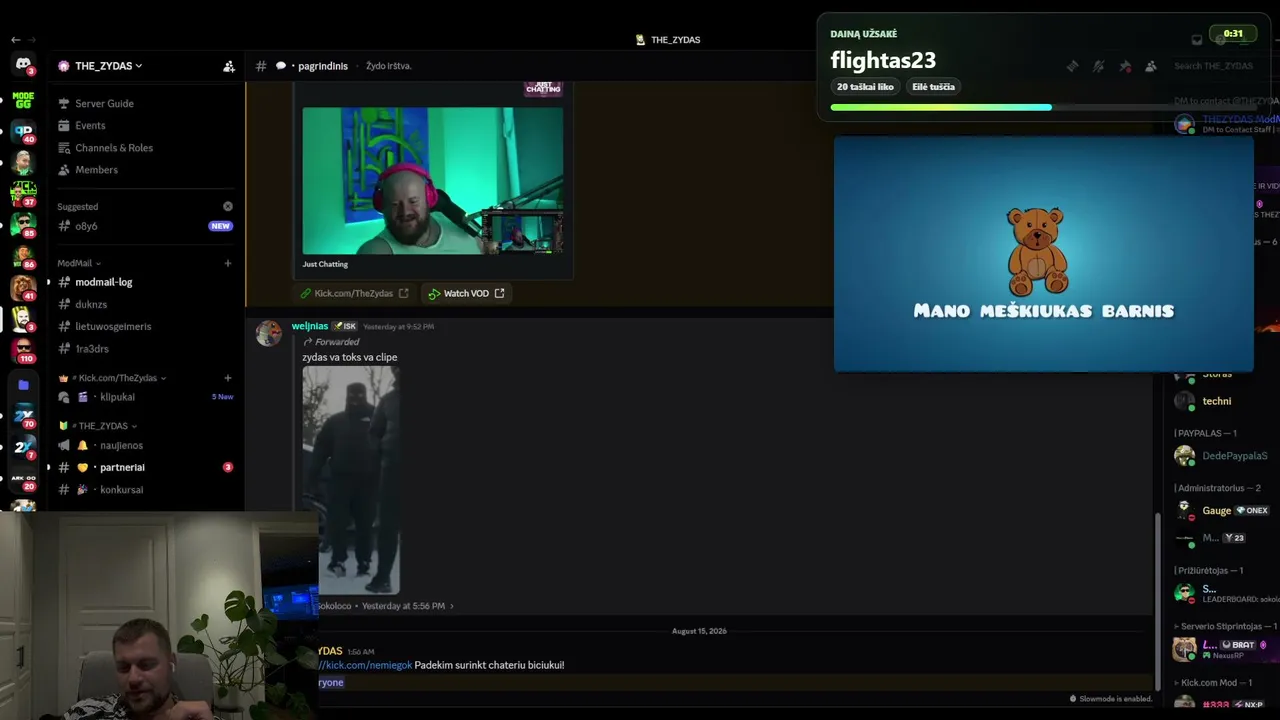Open the forwarded clip image

[x=351, y=480]
